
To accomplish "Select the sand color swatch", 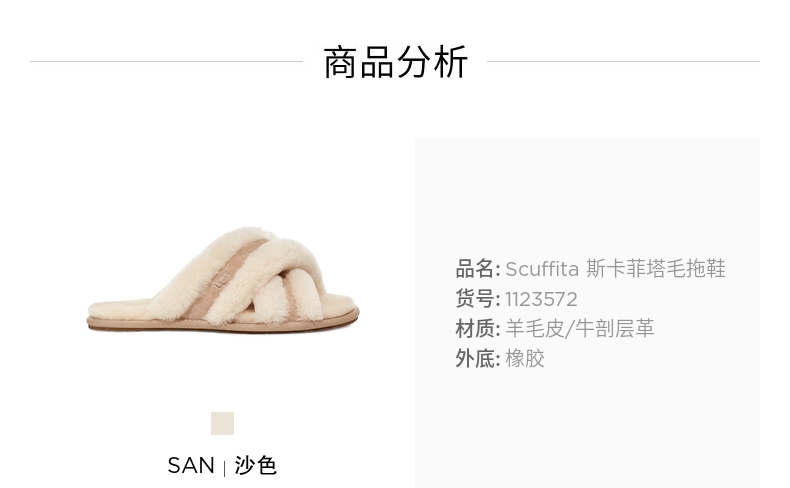I will (222, 423).
